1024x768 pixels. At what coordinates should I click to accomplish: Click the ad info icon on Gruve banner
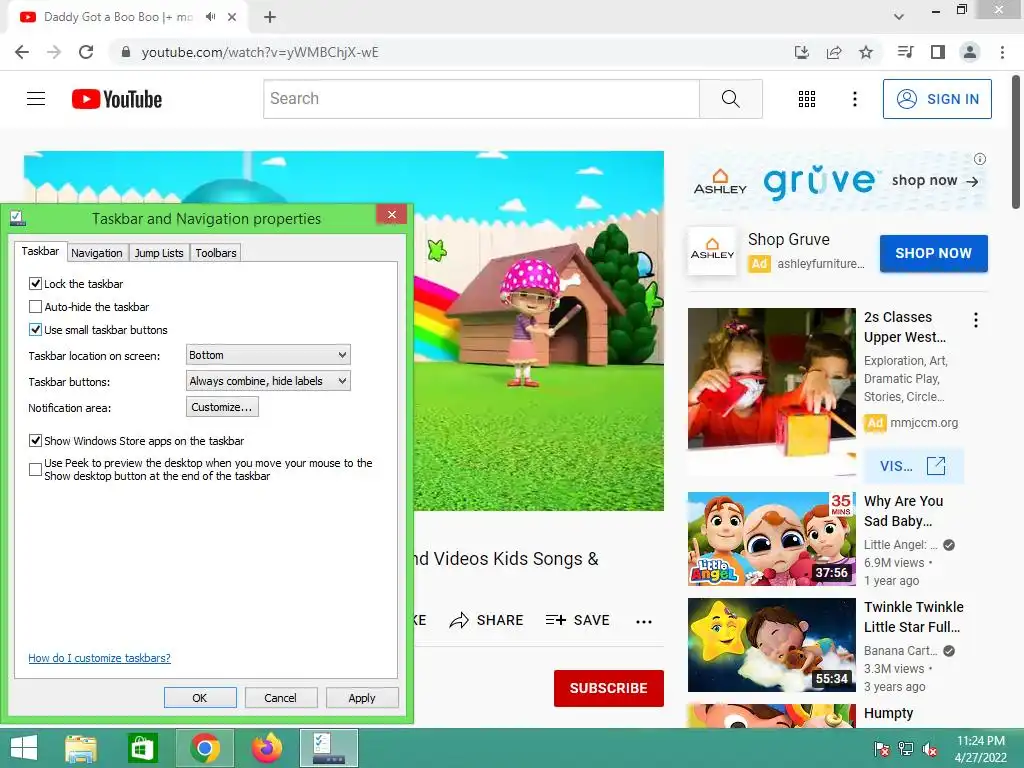tap(980, 159)
